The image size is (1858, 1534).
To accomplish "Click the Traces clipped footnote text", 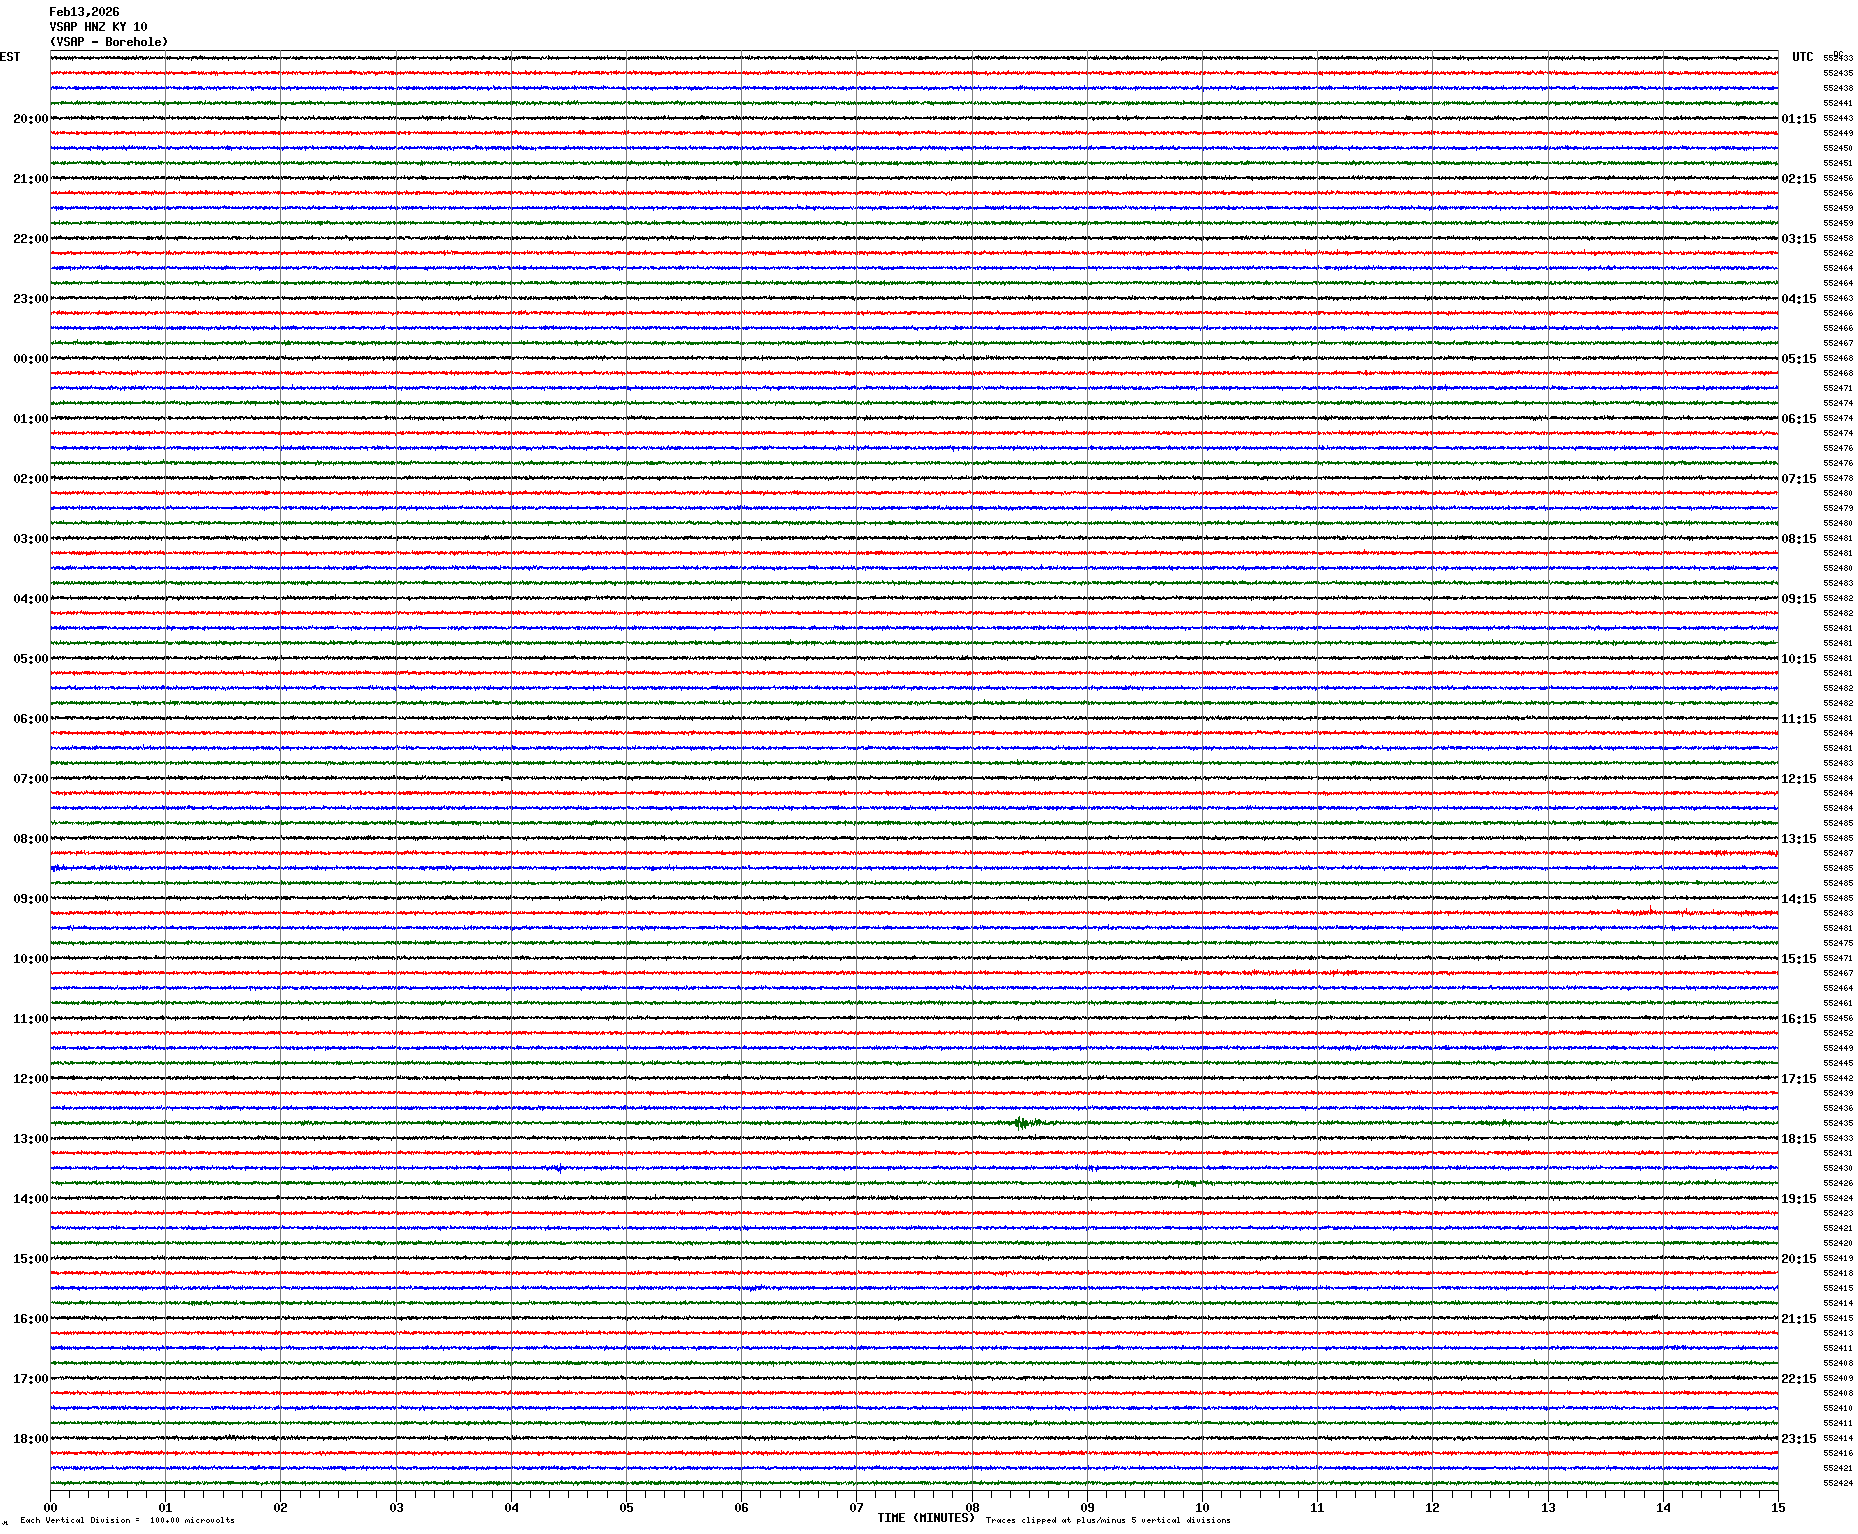I will [x=1108, y=1520].
